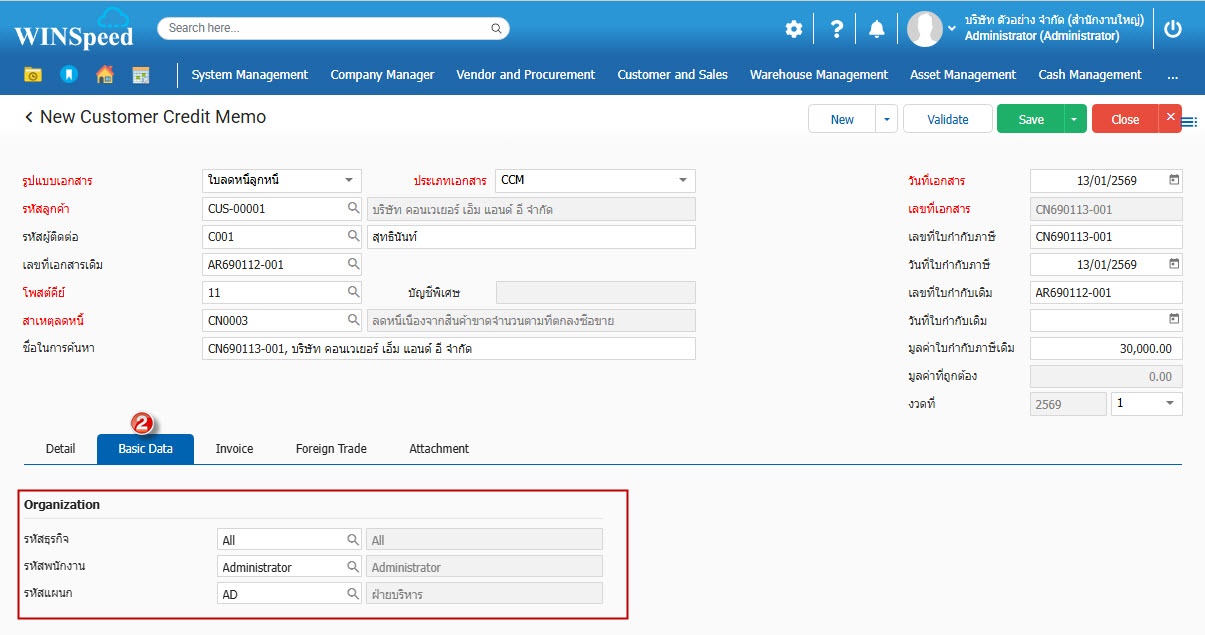
Task: Switch to the Invoice tab
Action: tap(234, 449)
